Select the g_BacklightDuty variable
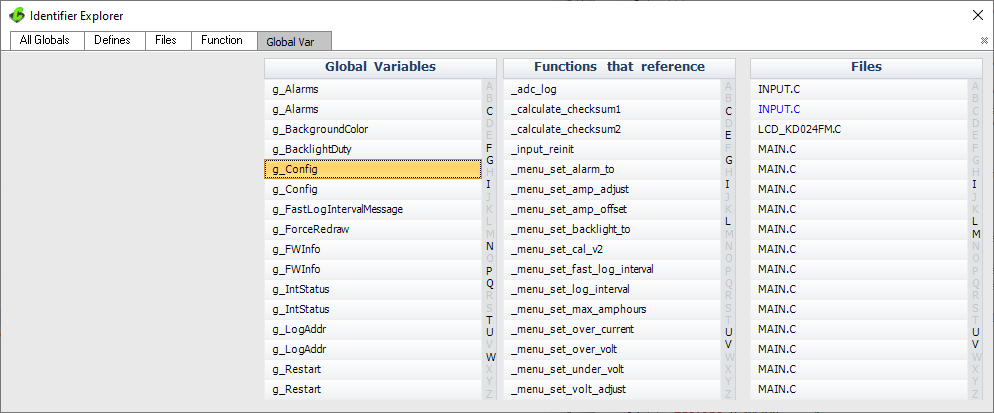 pos(312,149)
